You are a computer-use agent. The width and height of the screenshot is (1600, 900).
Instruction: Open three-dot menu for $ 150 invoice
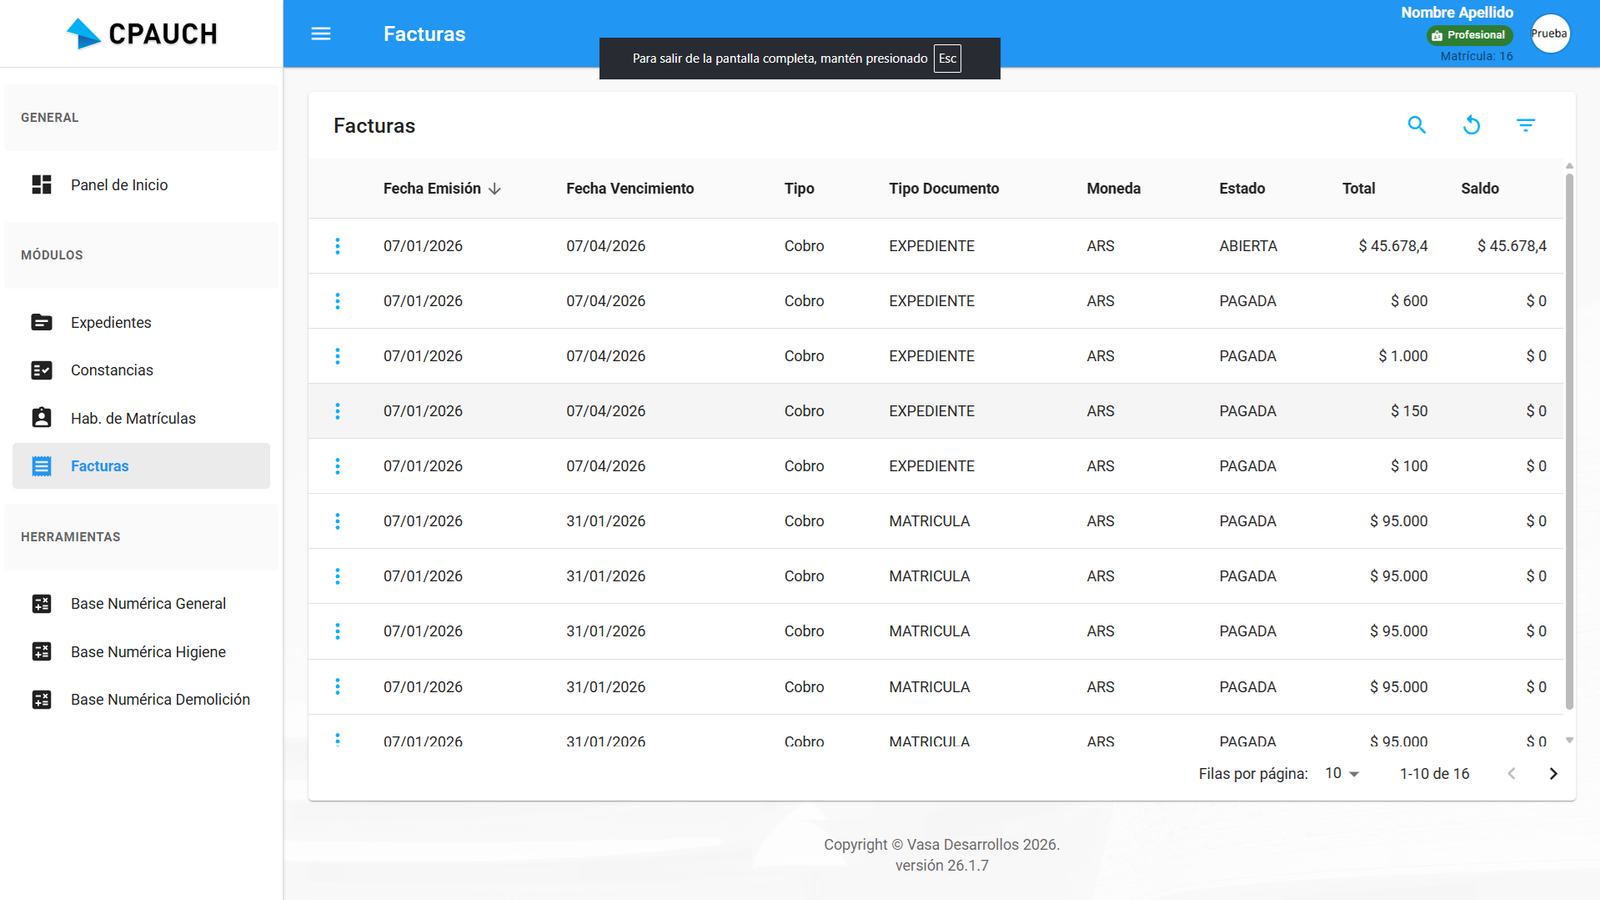pos(338,411)
